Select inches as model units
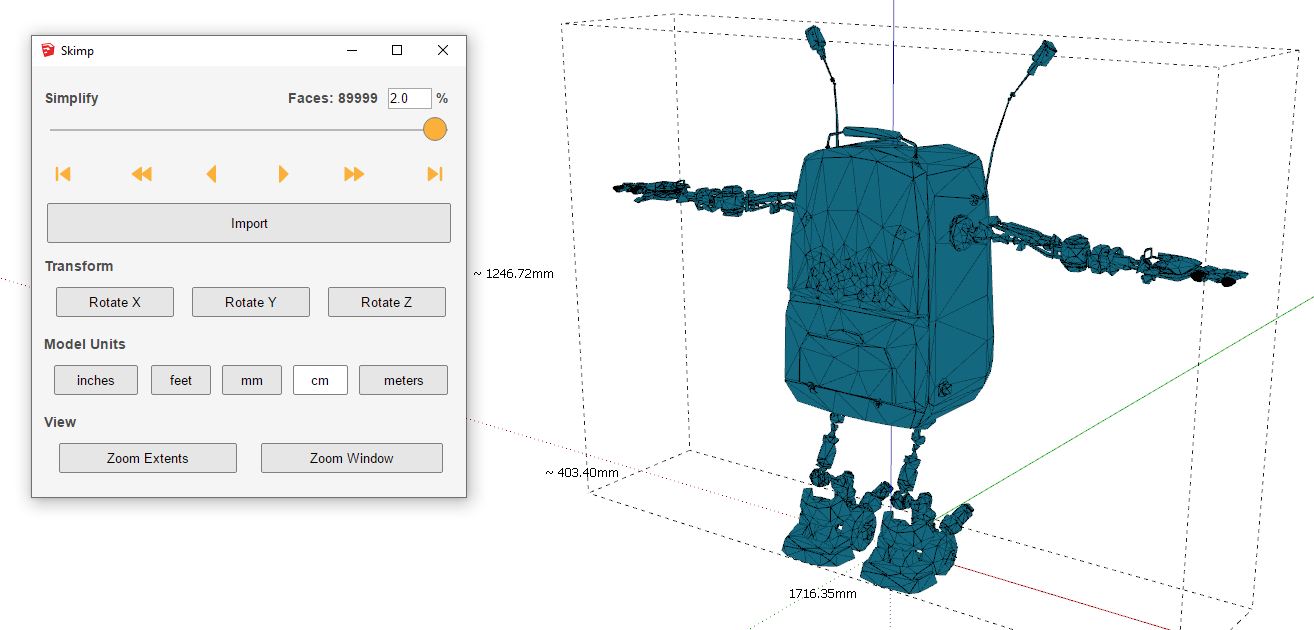The height and width of the screenshot is (630, 1314). pyautogui.click(x=96, y=380)
